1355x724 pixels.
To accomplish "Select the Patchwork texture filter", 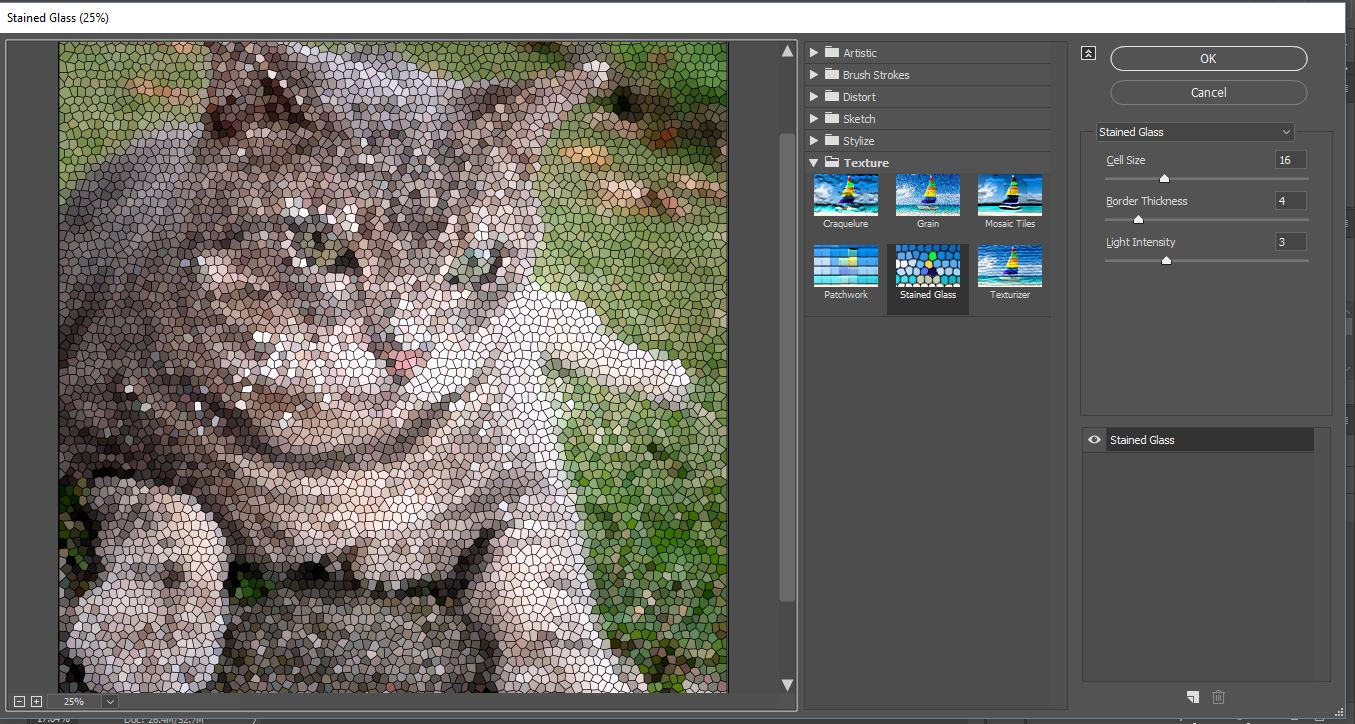I will click(845, 266).
